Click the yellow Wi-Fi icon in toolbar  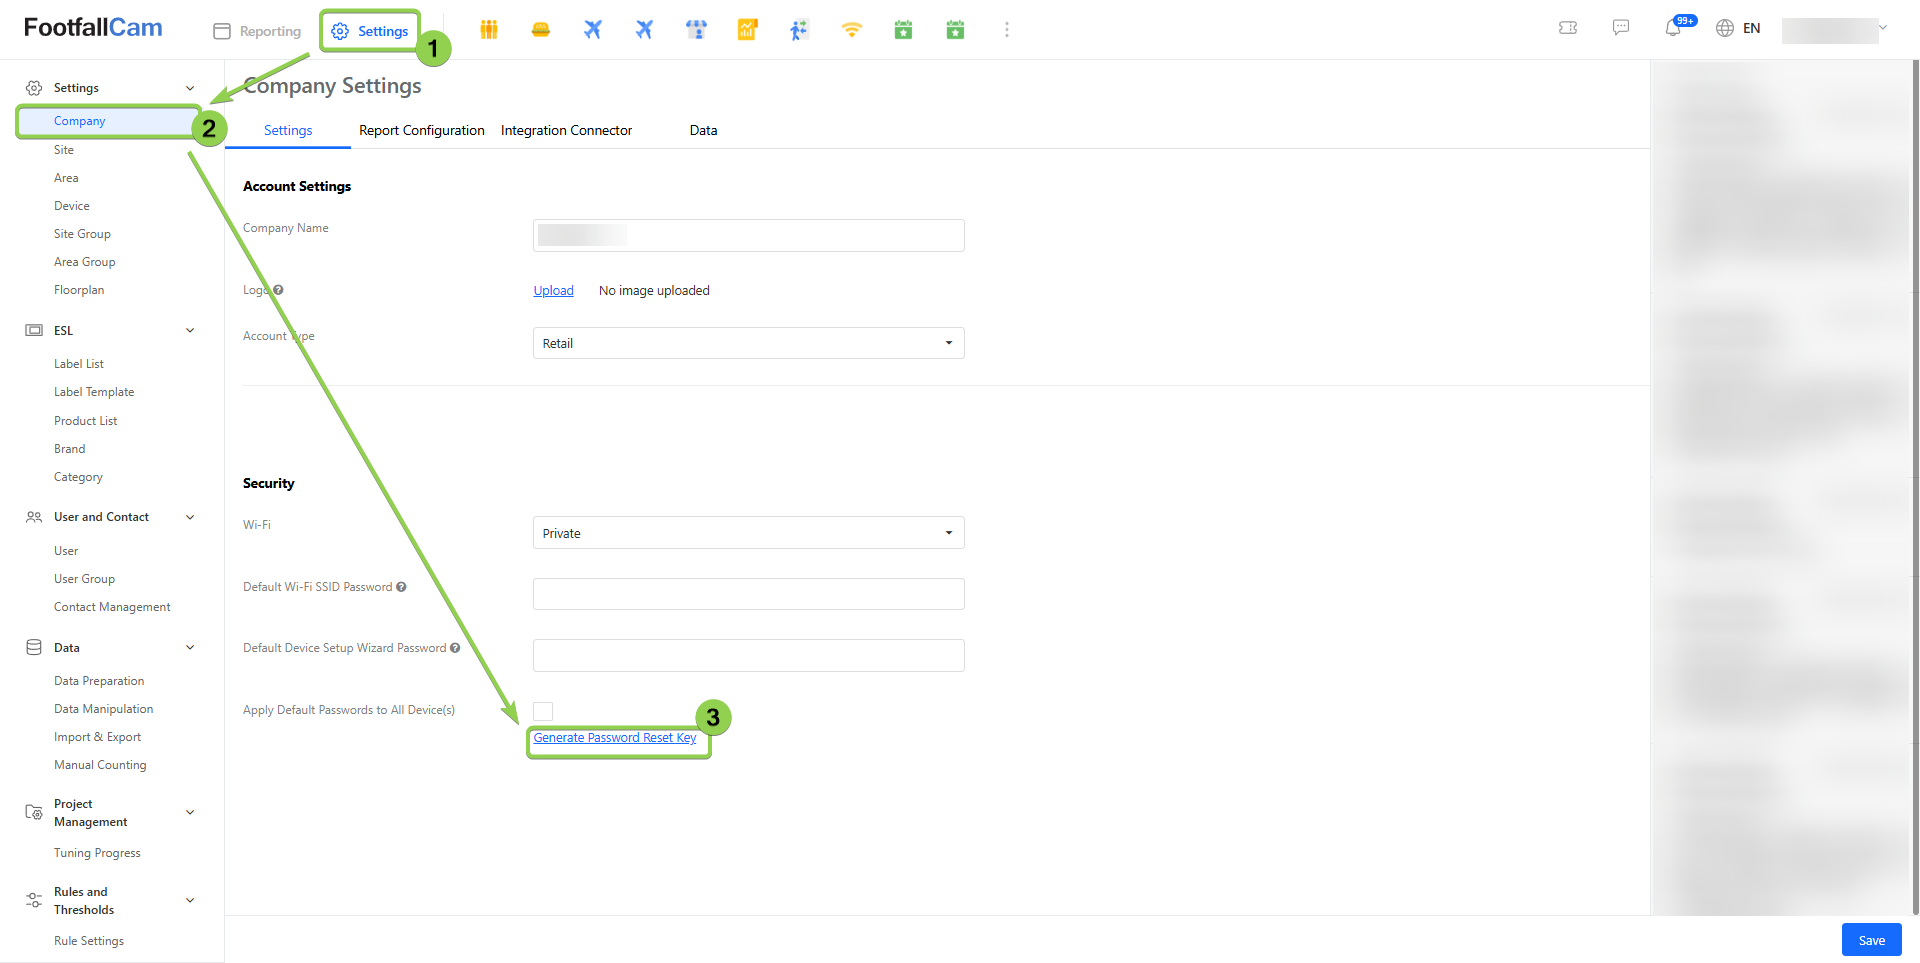tap(851, 30)
